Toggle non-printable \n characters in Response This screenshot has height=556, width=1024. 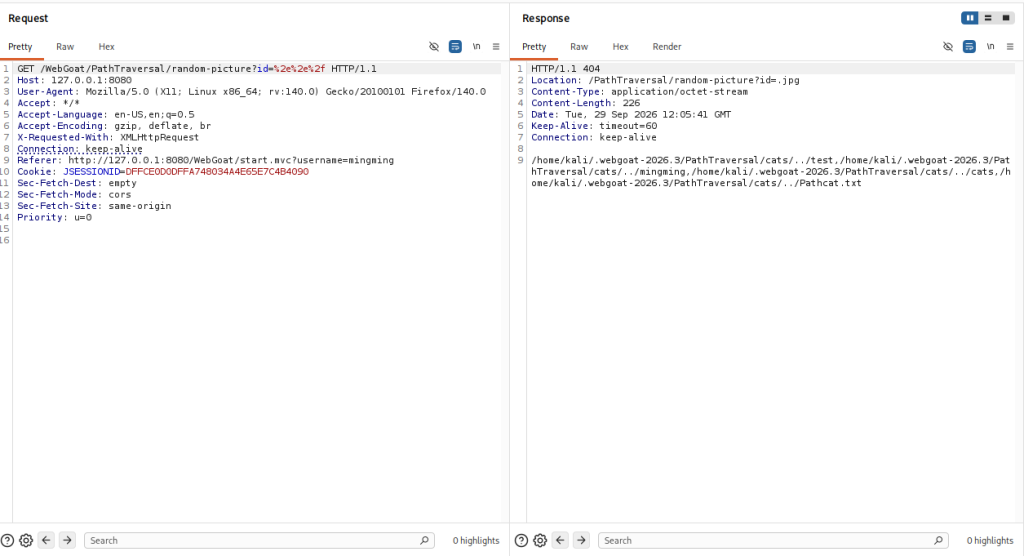991,46
